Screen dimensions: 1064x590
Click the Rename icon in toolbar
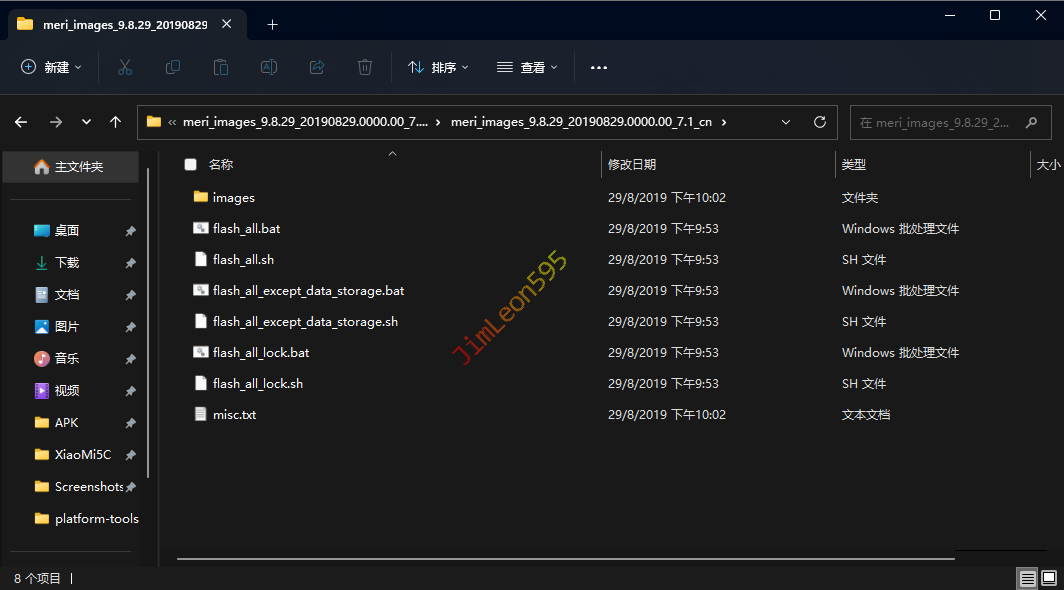pos(269,67)
